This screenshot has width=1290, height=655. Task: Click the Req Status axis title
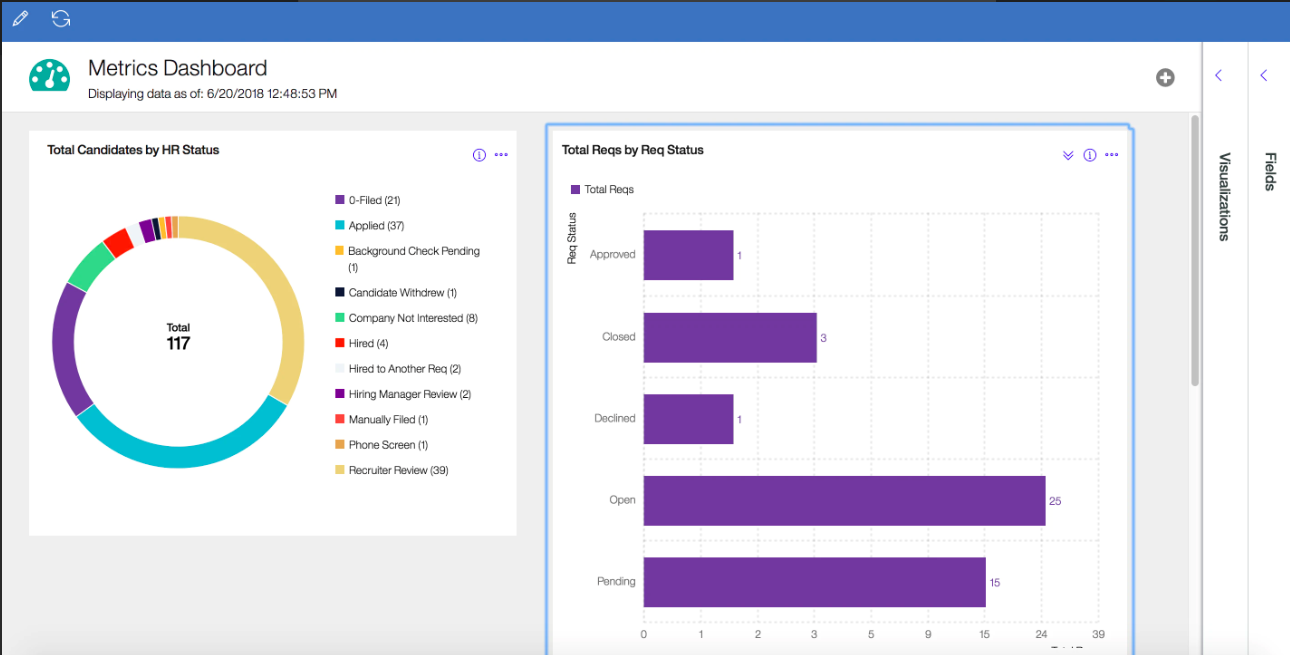573,238
